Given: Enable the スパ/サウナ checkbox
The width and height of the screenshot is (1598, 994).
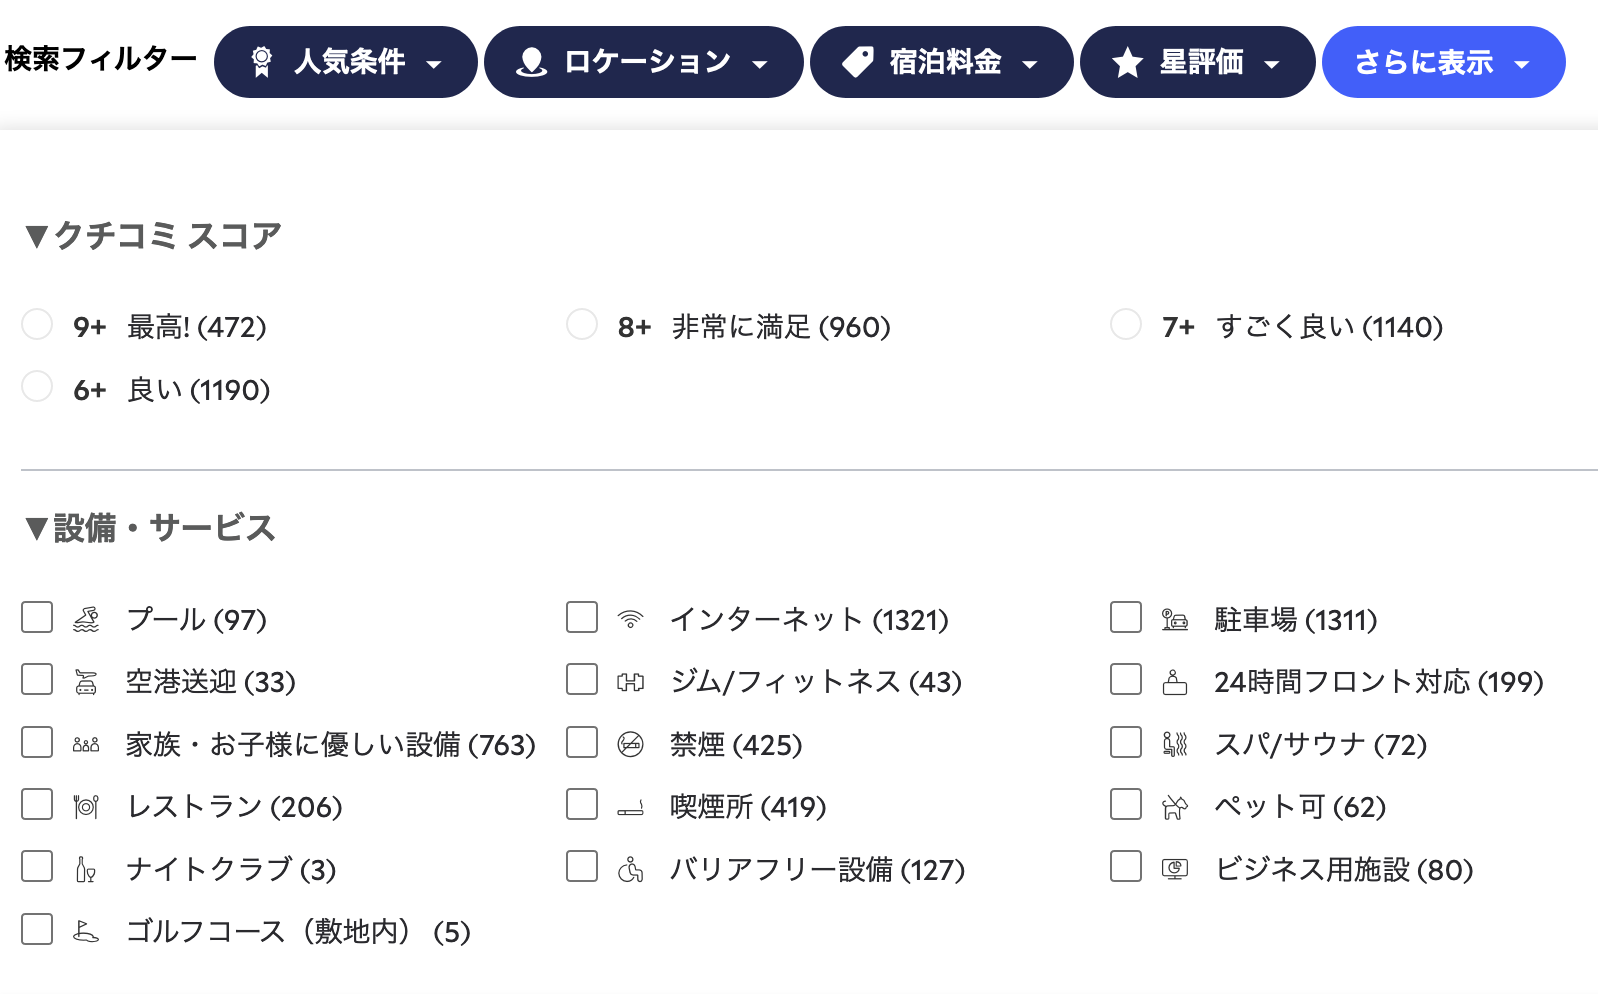Looking at the screenshot, I should tap(1126, 742).
